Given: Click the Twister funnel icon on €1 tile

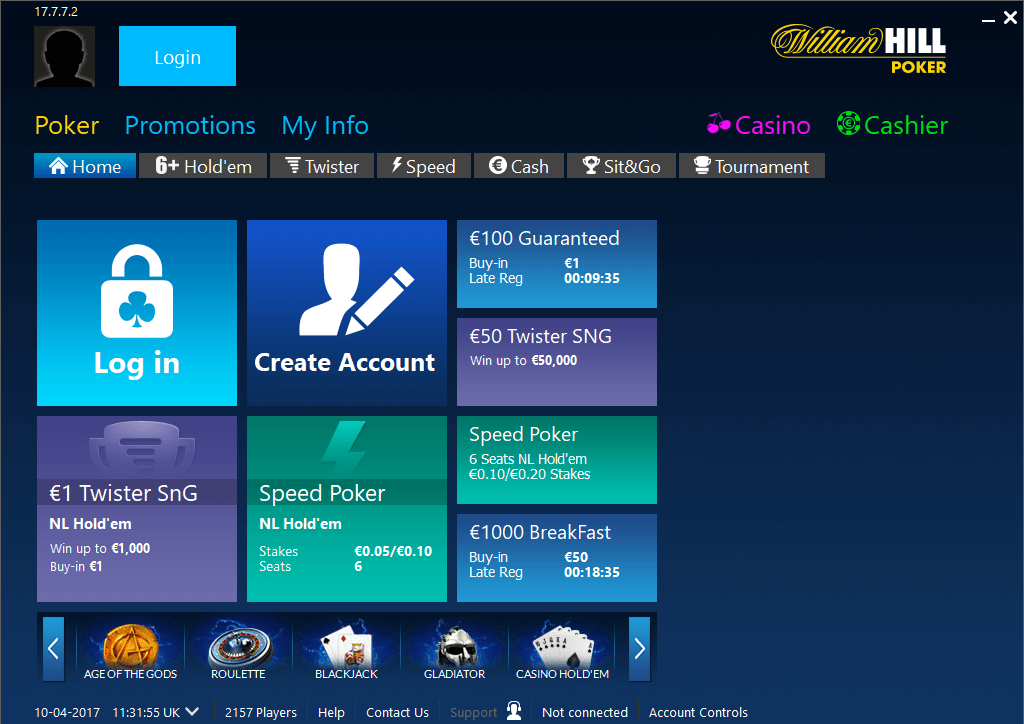Looking at the screenshot, I should coord(142,448).
